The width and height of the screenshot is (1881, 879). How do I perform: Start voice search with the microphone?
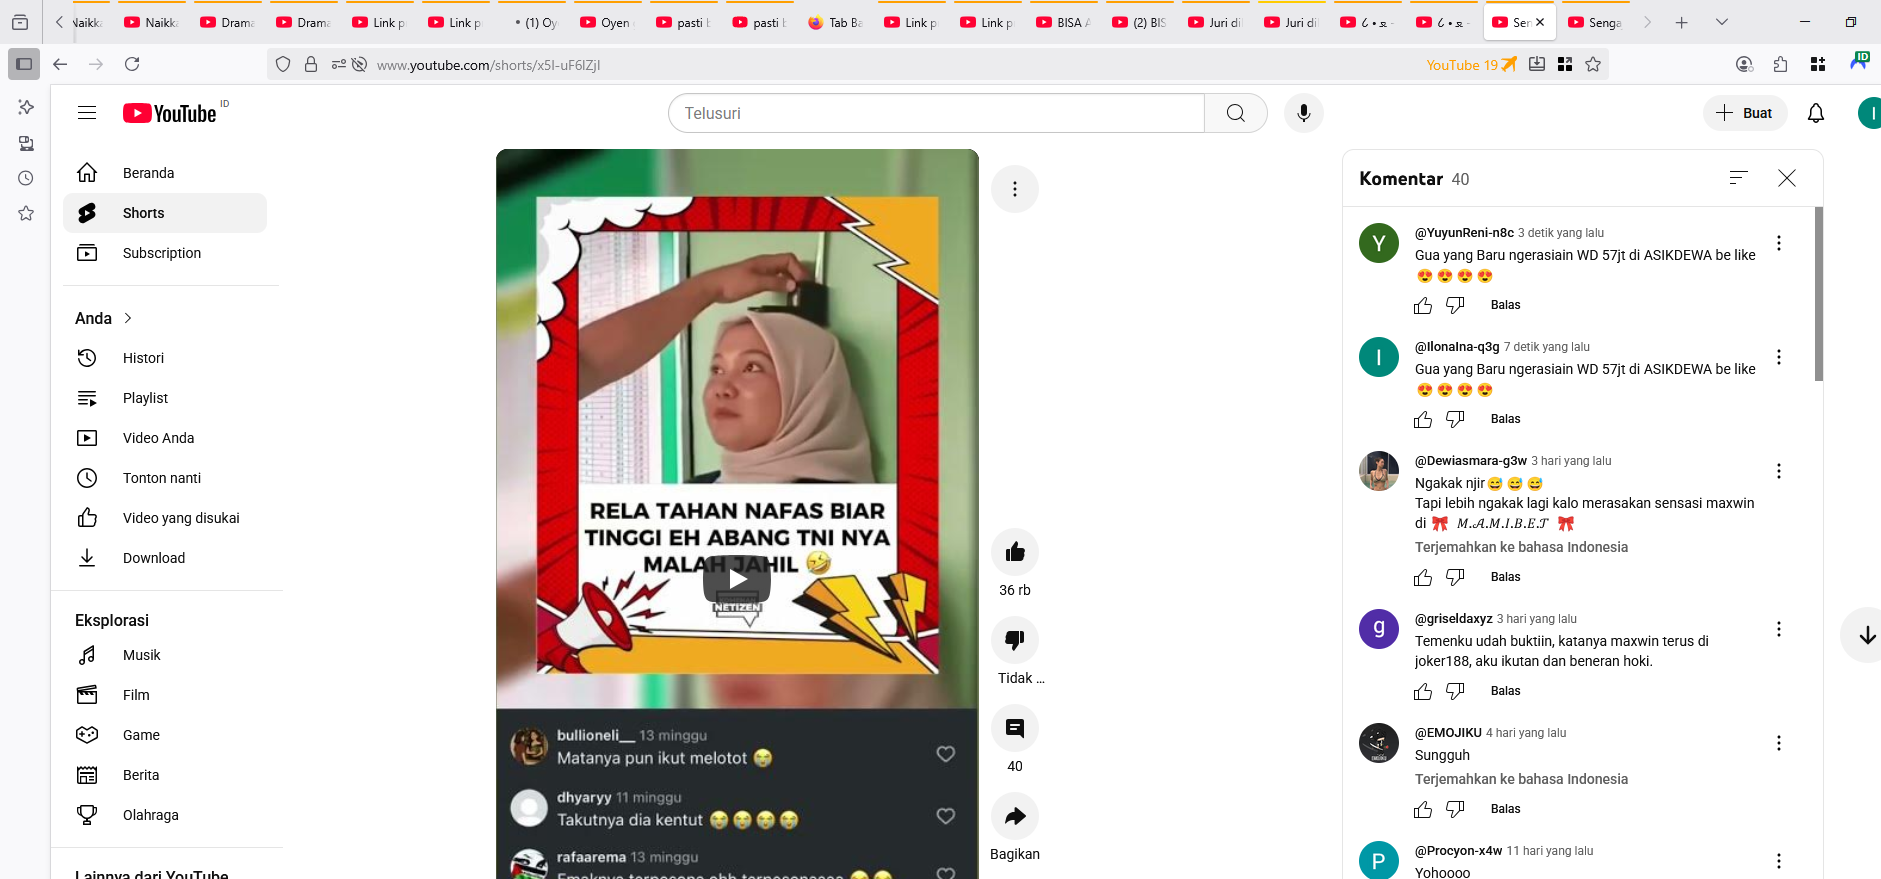[1304, 113]
